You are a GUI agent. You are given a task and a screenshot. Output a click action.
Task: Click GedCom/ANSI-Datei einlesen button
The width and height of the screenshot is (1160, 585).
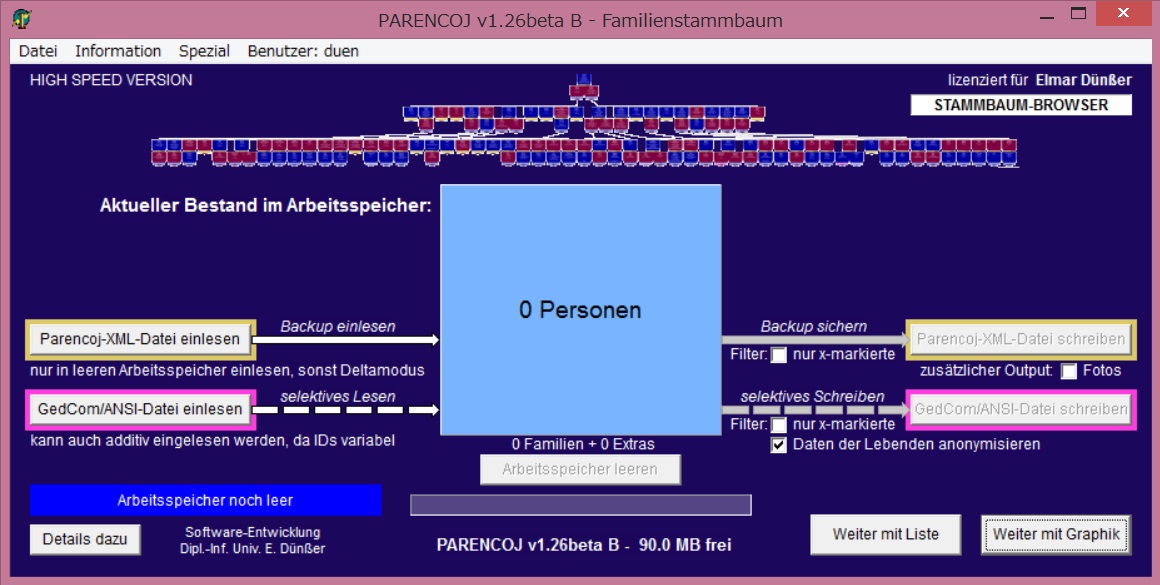pyautogui.click(x=140, y=409)
